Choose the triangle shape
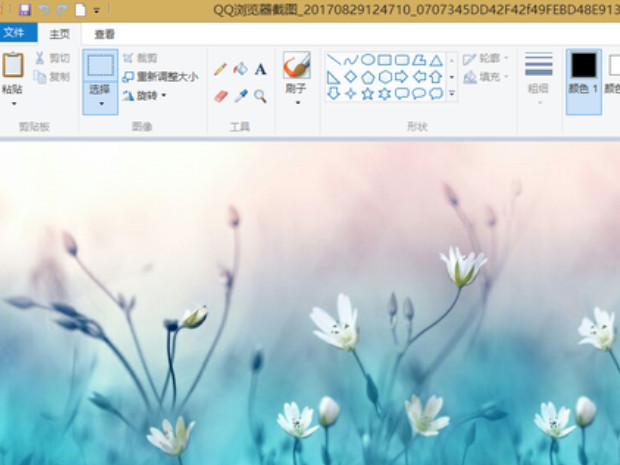This screenshot has height=465, width=620. (x=436, y=60)
